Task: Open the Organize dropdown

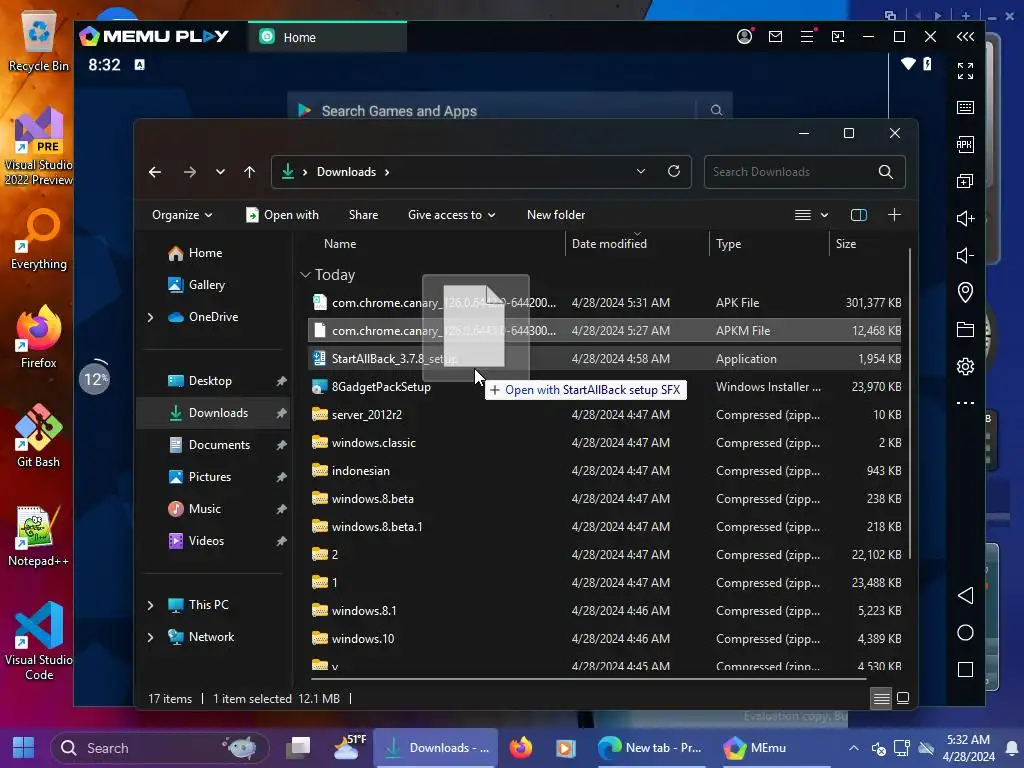Action: pyautogui.click(x=182, y=215)
